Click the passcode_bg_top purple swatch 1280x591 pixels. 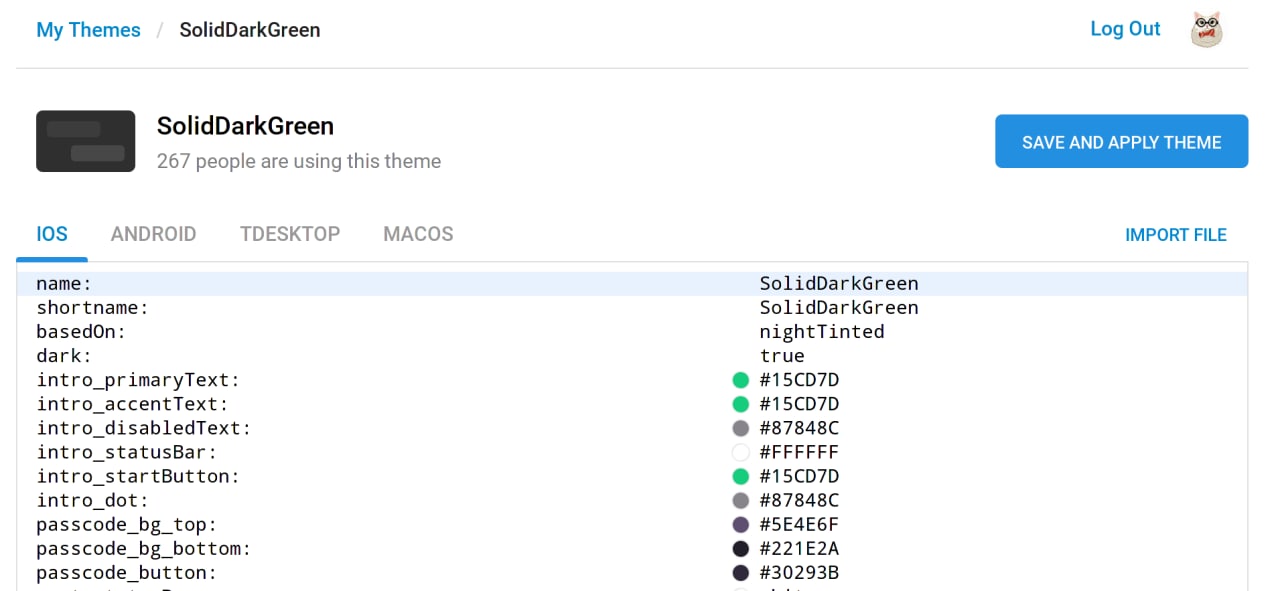[741, 524]
